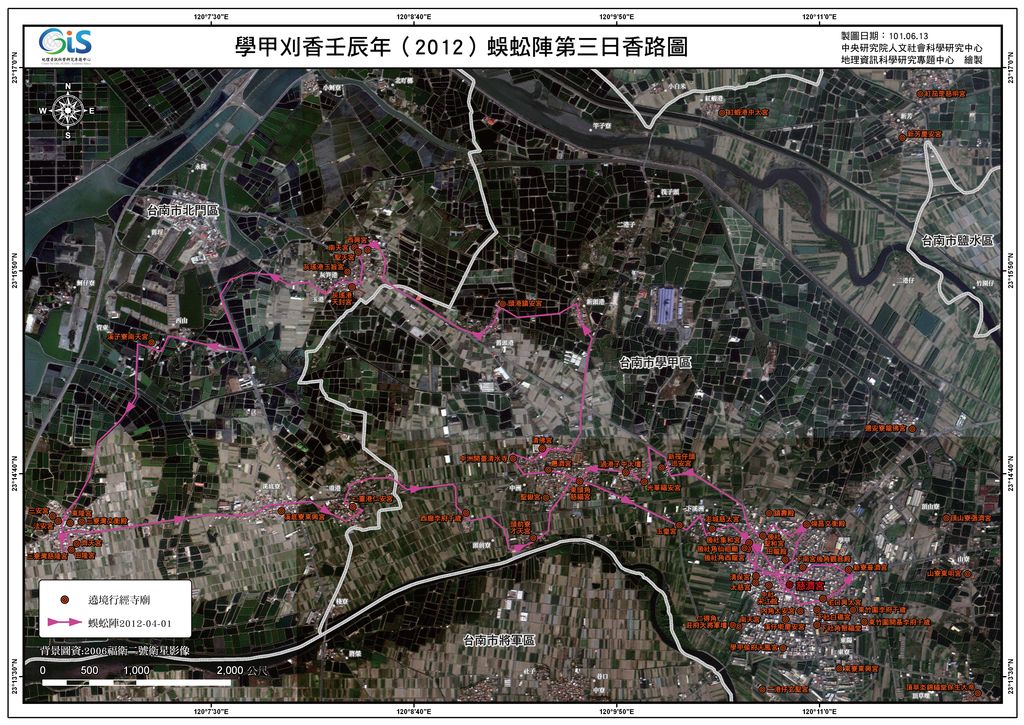The image size is (1024, 725).
Task: Click the 台南市學甲區 district label
Action: click(655, 362)
